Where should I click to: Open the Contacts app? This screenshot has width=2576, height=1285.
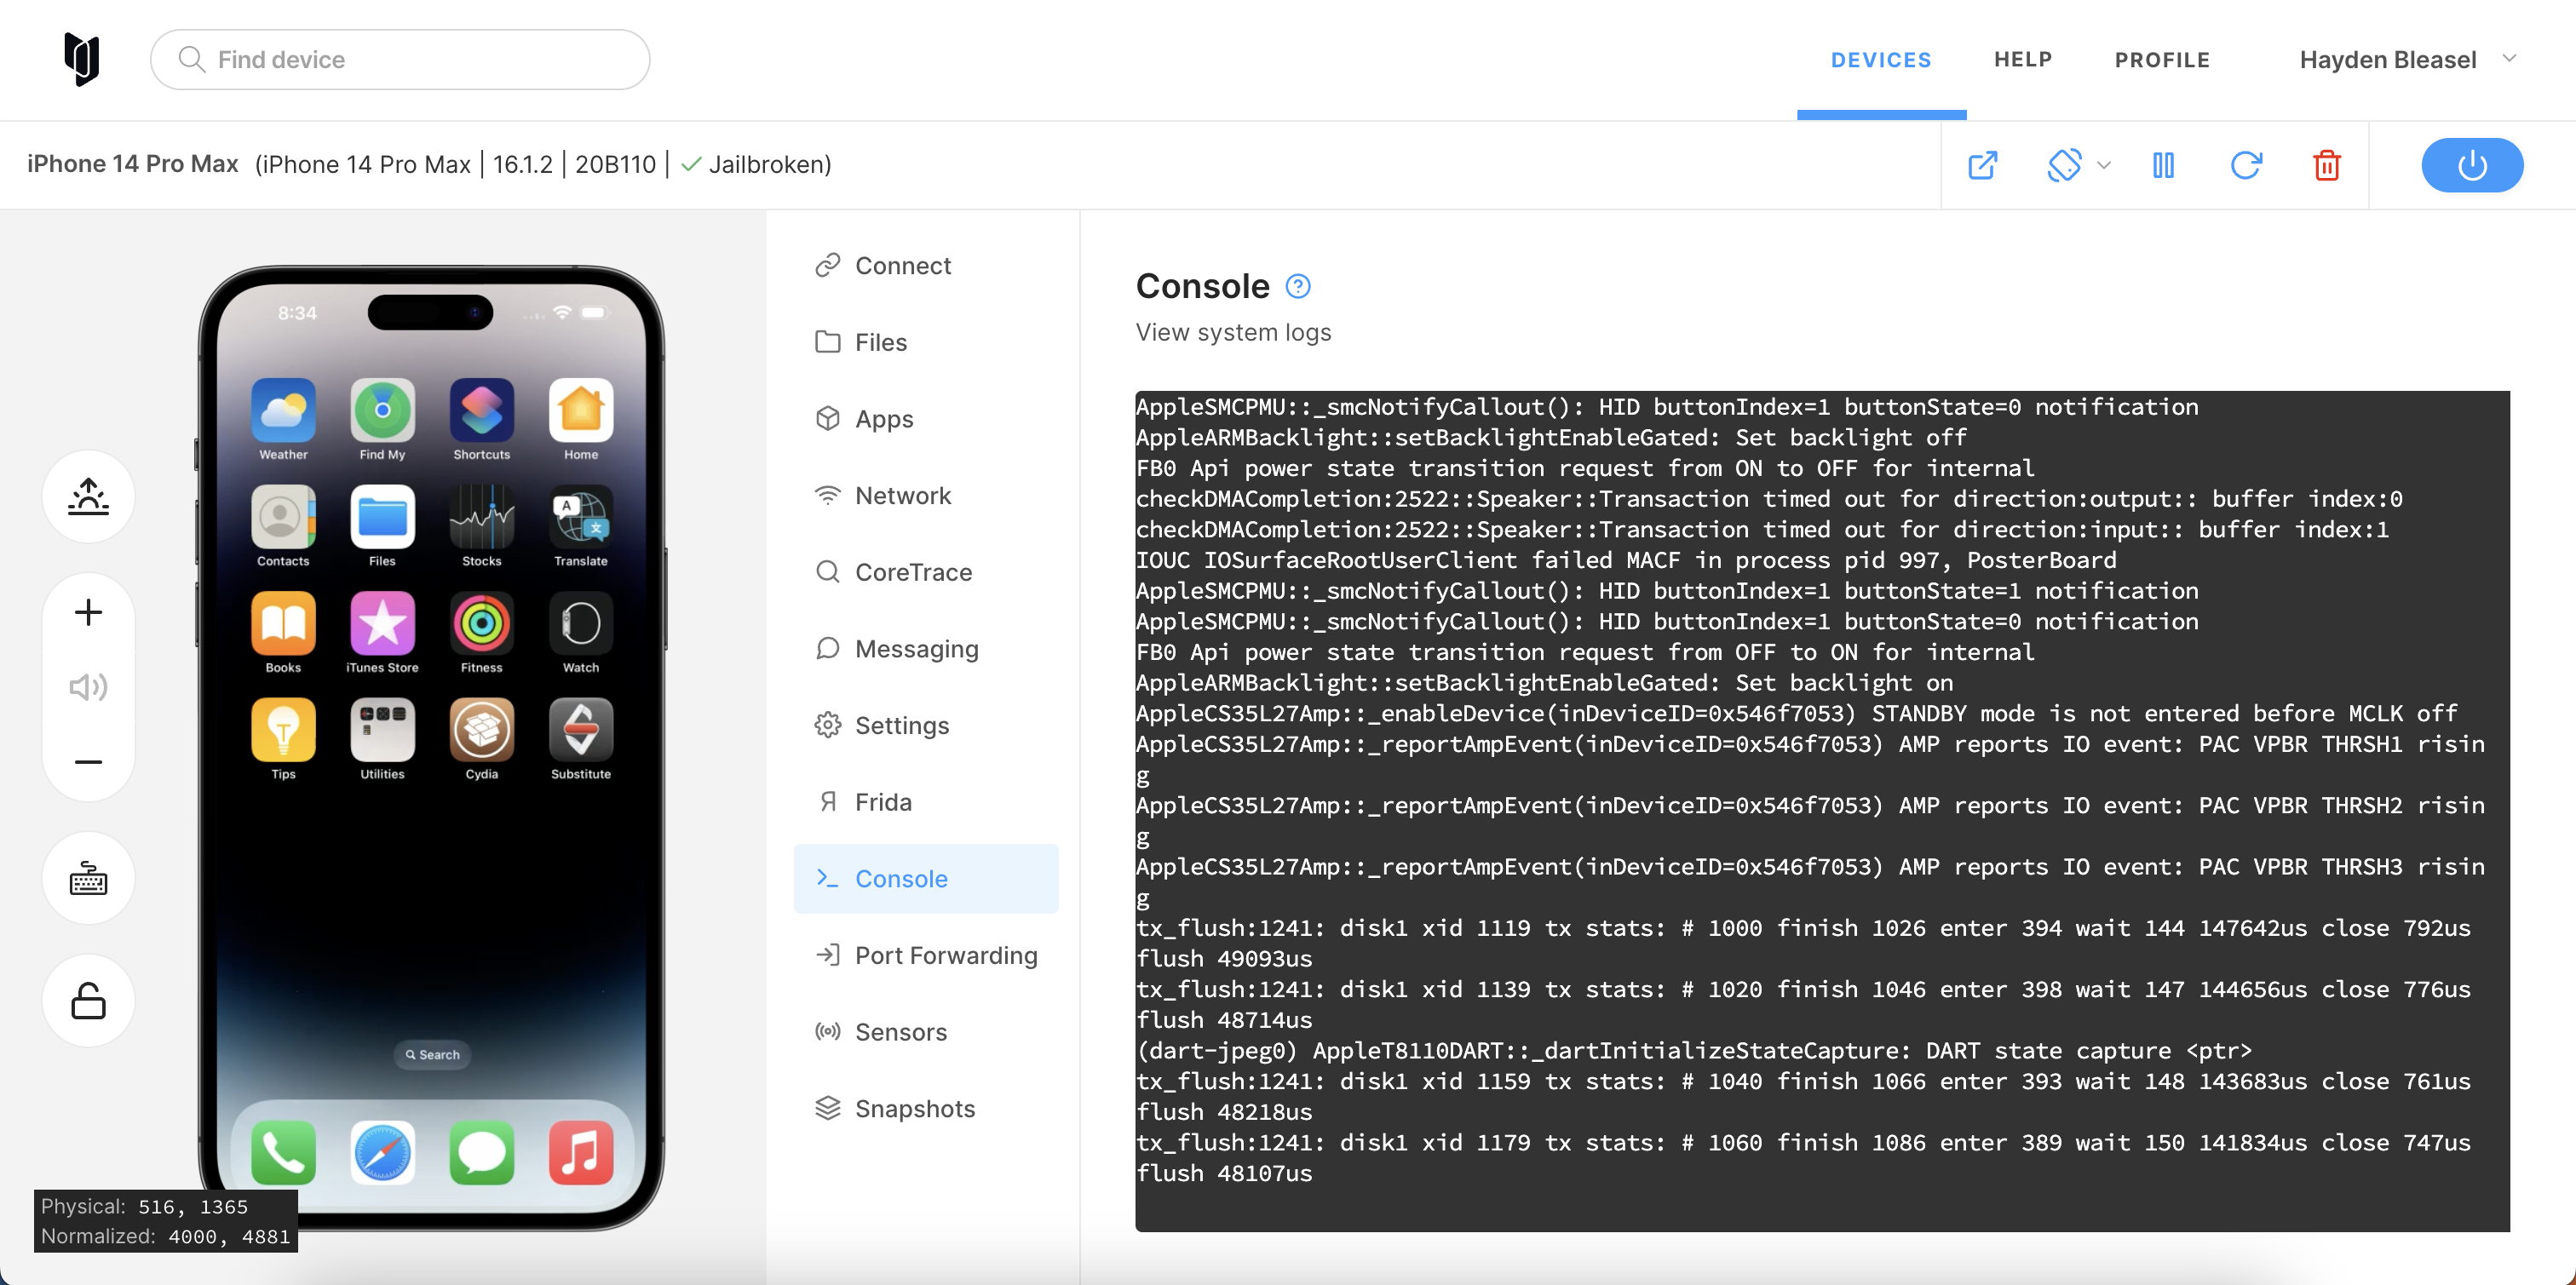[x=283, y=517]
